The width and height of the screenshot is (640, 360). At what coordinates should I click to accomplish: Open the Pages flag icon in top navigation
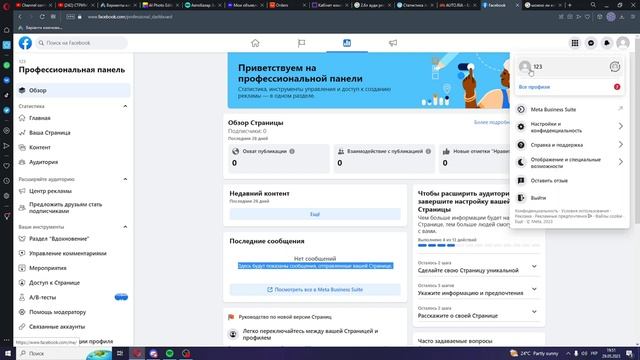tap(301, 43)
